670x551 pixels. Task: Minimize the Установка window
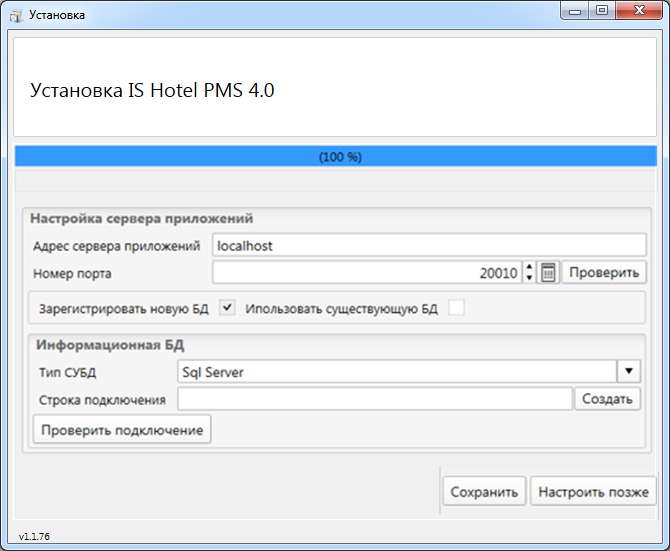575,11
